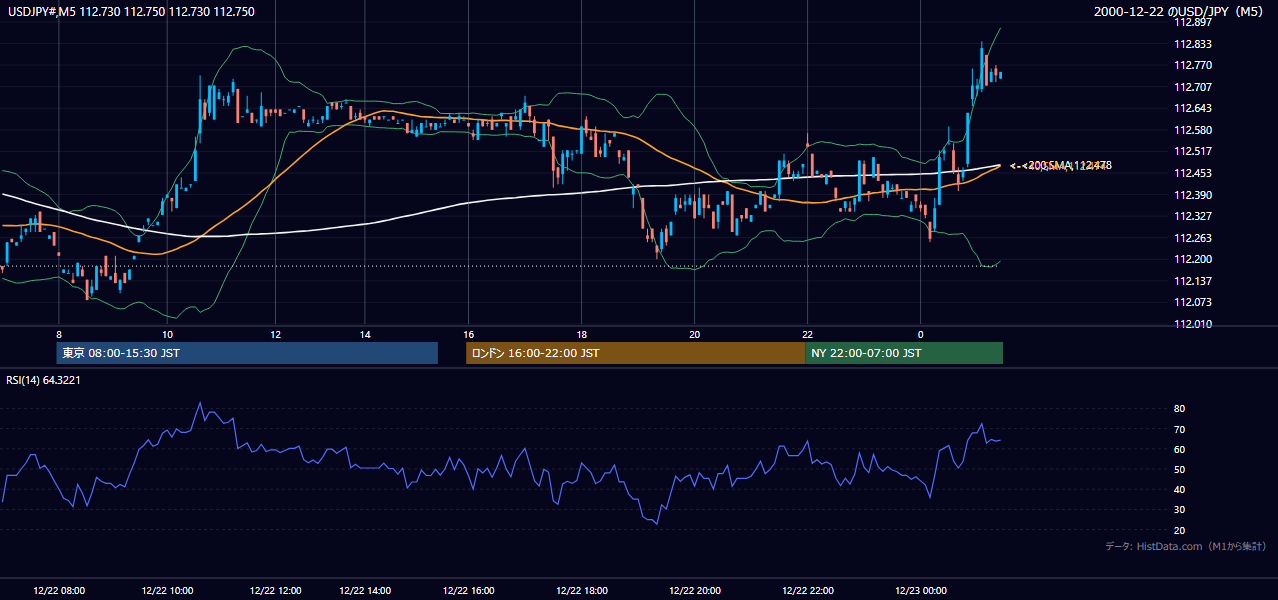Click the 12/22 10:00 time label
This screenshot has width=1278, height=600.
[168, 590]
